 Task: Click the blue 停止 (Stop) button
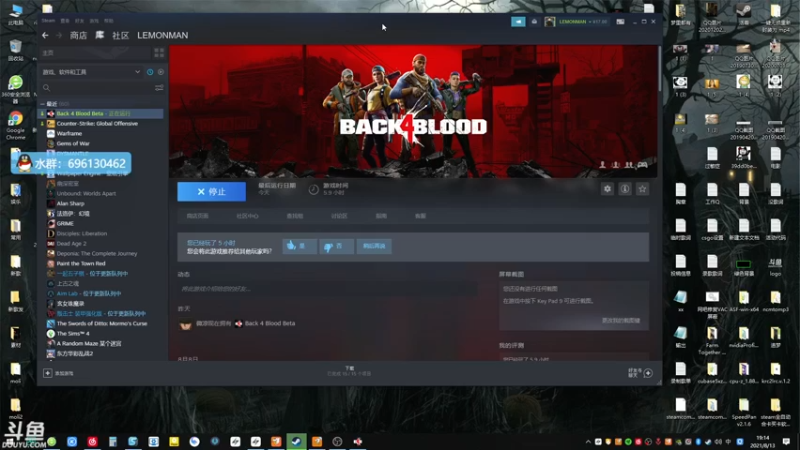(x=211, y=192)
